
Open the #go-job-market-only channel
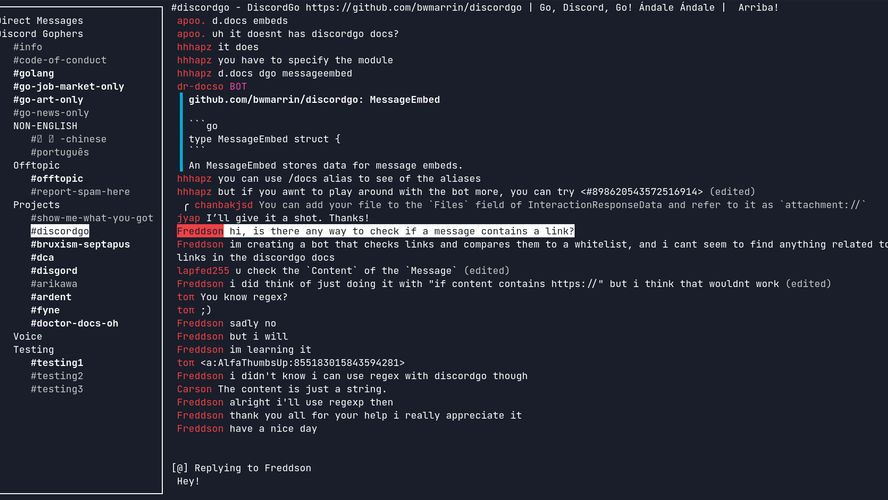(x=68, y=86)
